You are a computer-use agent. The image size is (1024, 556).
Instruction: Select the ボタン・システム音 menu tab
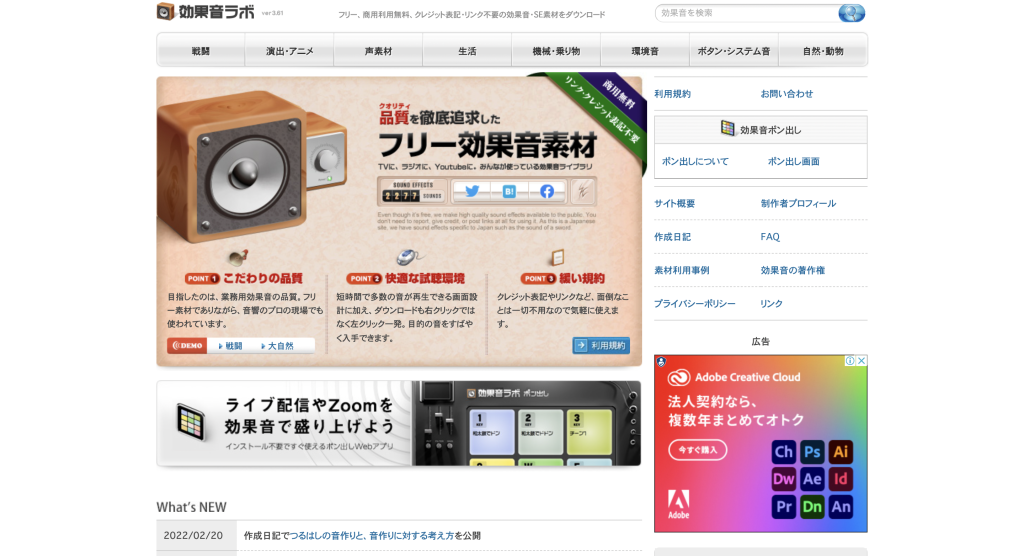click(x=733, y=50)
